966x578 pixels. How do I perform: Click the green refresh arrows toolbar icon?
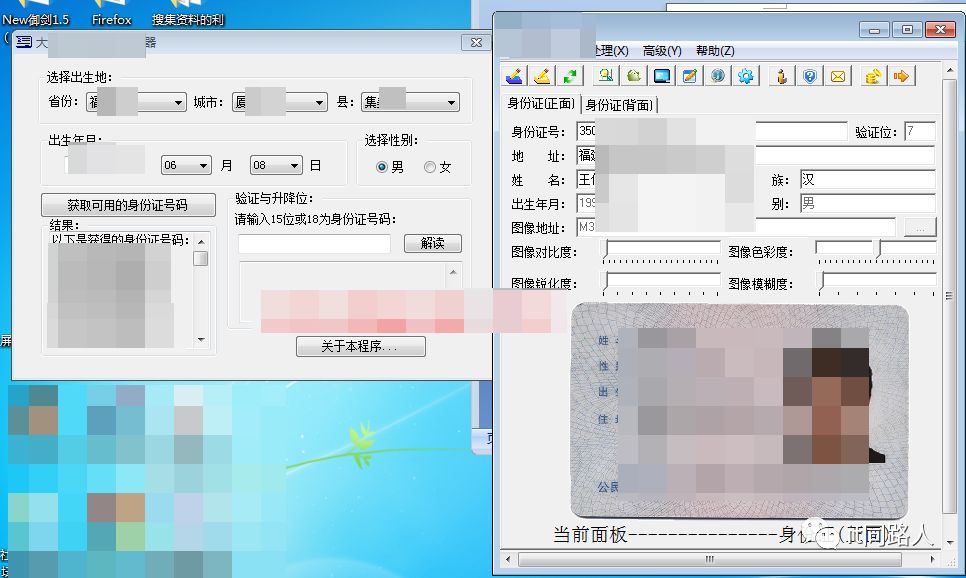click(x=571, y=76)
